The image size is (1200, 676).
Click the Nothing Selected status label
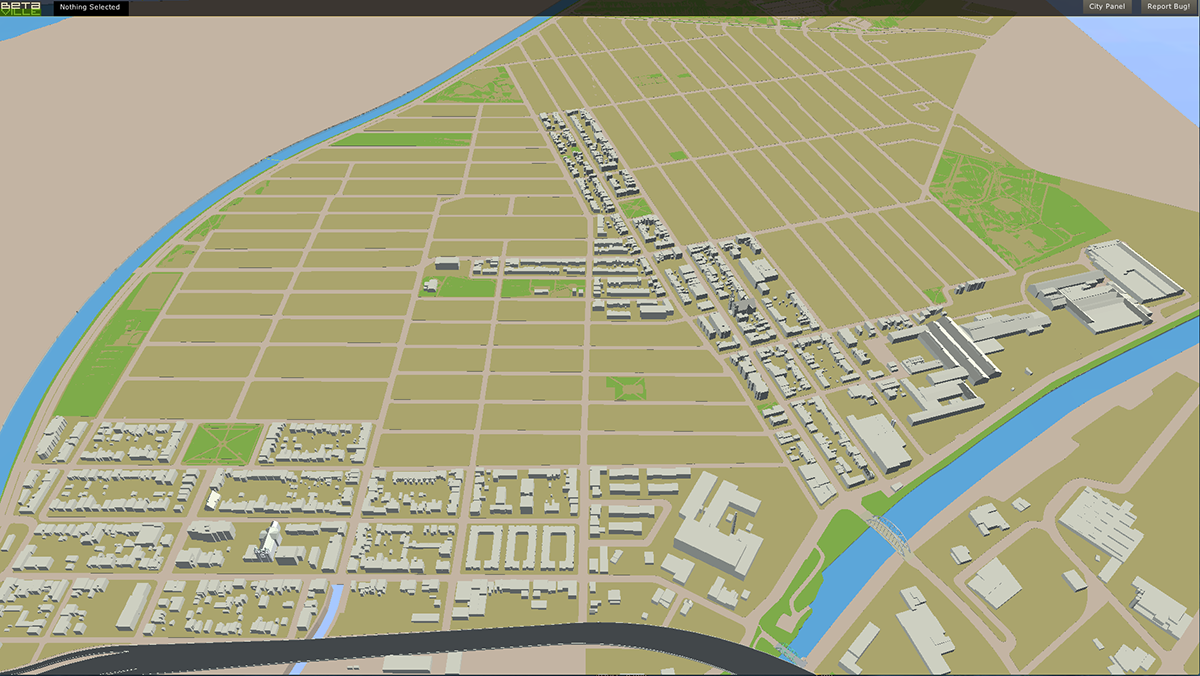pyautogui.click(x=90, y=8)
